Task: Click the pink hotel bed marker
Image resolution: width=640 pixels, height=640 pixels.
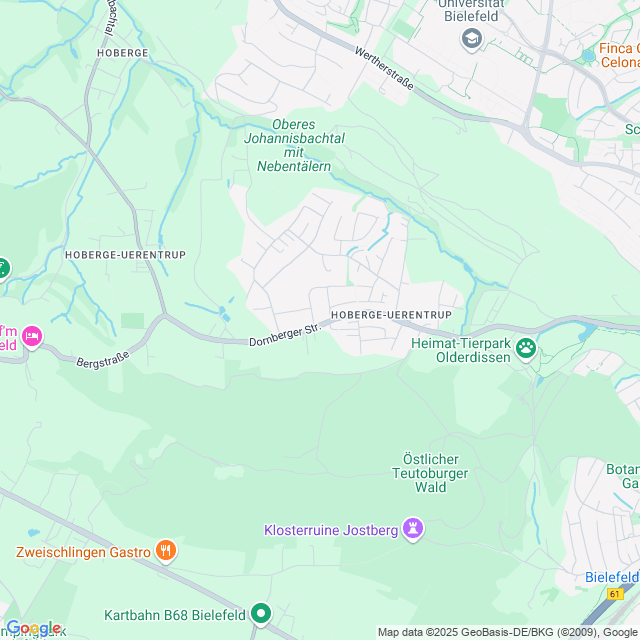Action: (32, 336)
